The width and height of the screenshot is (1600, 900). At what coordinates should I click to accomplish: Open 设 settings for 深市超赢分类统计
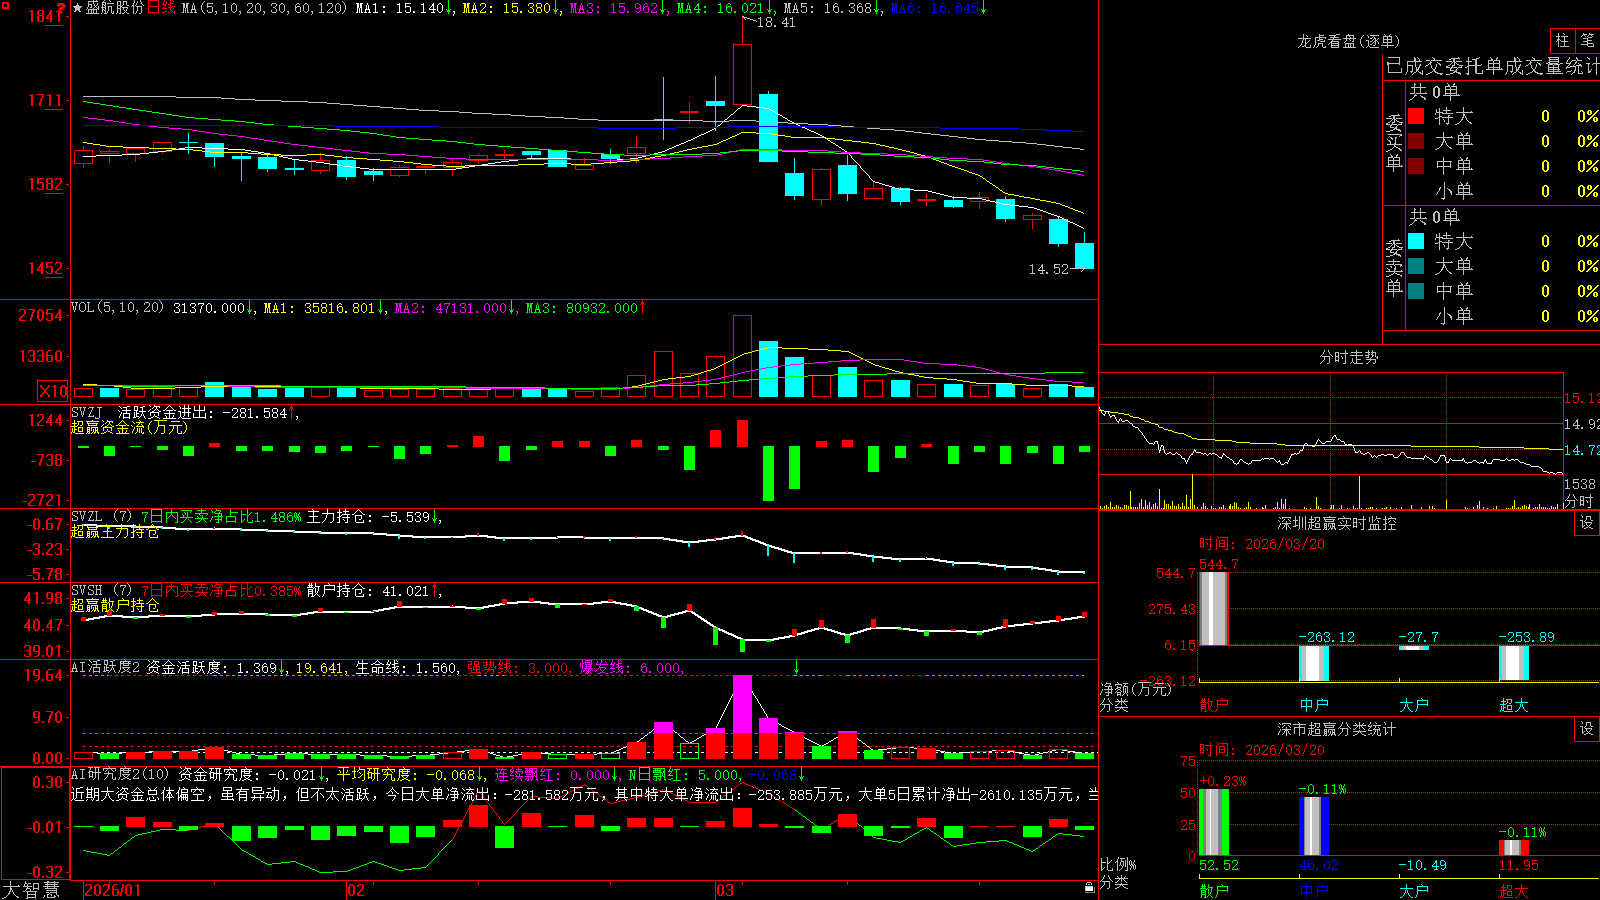pyautogui.click(x=1587, y=729)
